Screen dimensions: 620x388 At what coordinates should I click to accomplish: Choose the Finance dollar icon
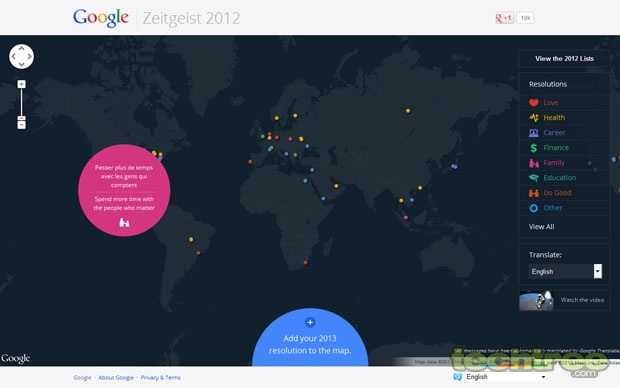coord(533,148)
